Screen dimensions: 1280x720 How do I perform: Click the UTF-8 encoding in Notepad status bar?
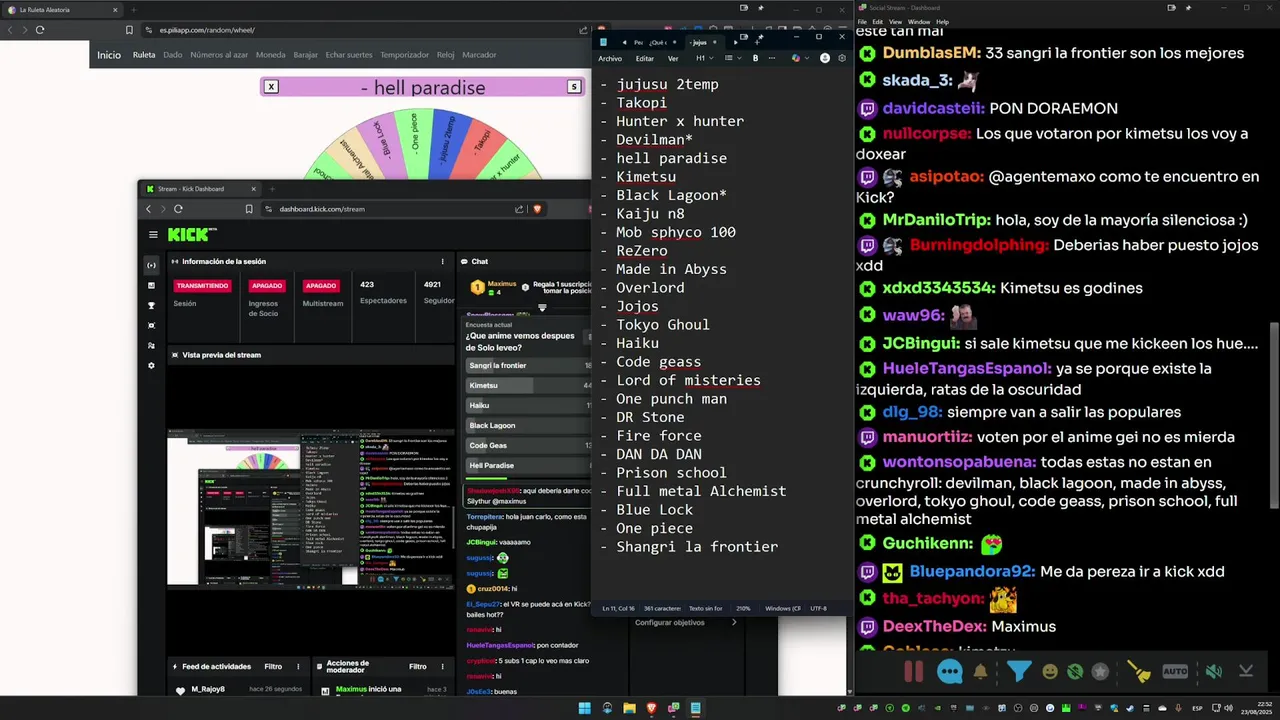pos(819,608)
